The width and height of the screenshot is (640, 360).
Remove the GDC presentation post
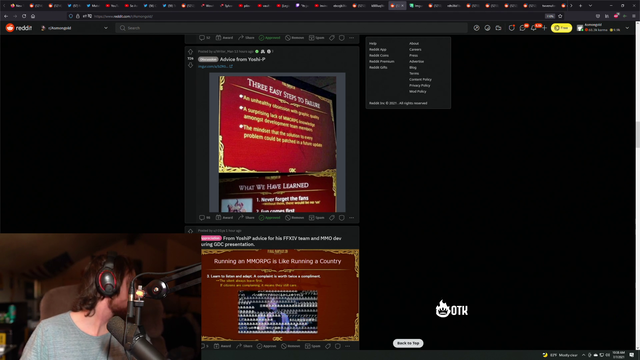(291, 346)
